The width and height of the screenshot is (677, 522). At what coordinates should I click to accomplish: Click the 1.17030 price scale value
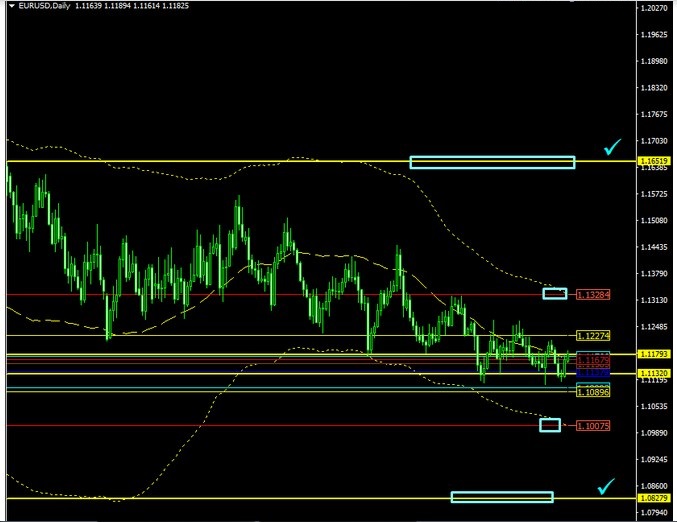pyautogui.click(x=654, y=141)
